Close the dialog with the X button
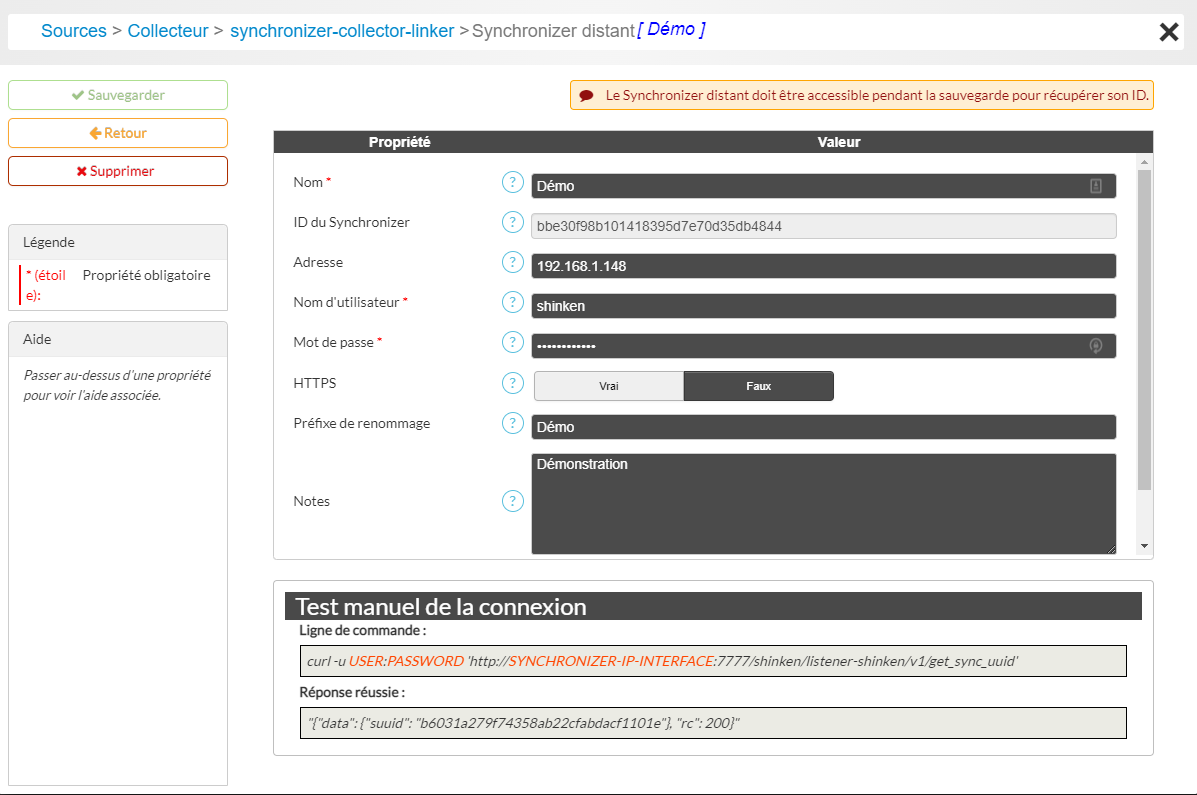This screenshot has height=795, width=1197. (x=1168, y=32)
